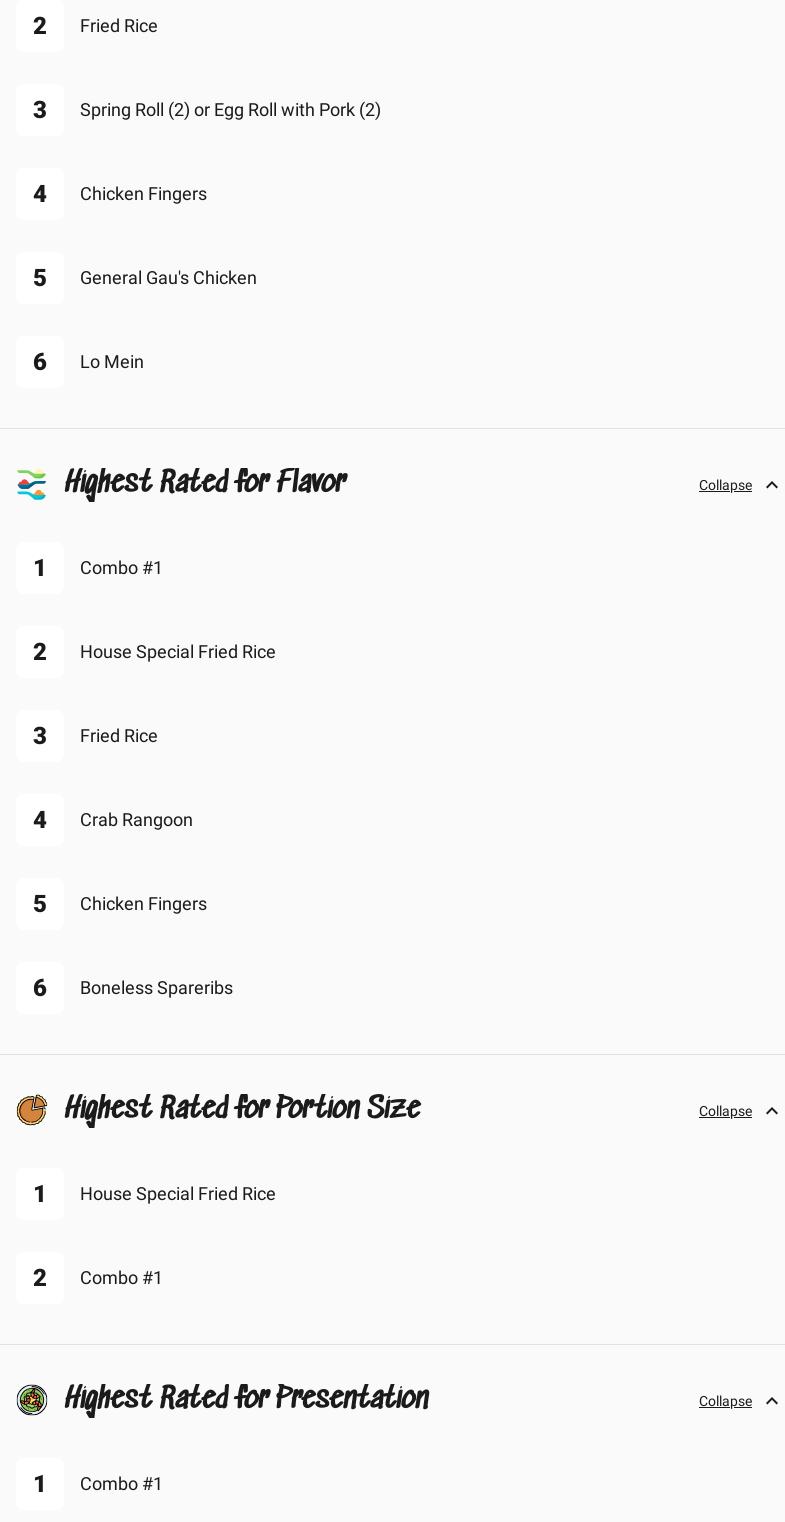
Task: Open Spring Roll or Egg Roll item
Action: (x=230, y=110)
